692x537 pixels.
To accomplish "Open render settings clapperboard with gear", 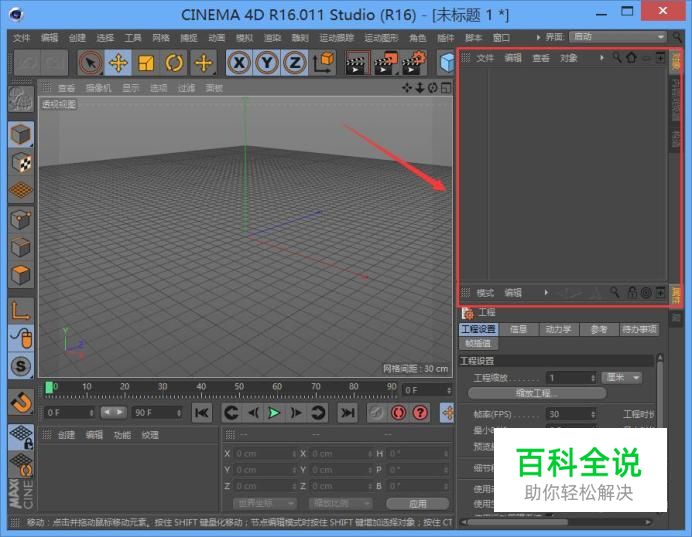I will 414,63.
